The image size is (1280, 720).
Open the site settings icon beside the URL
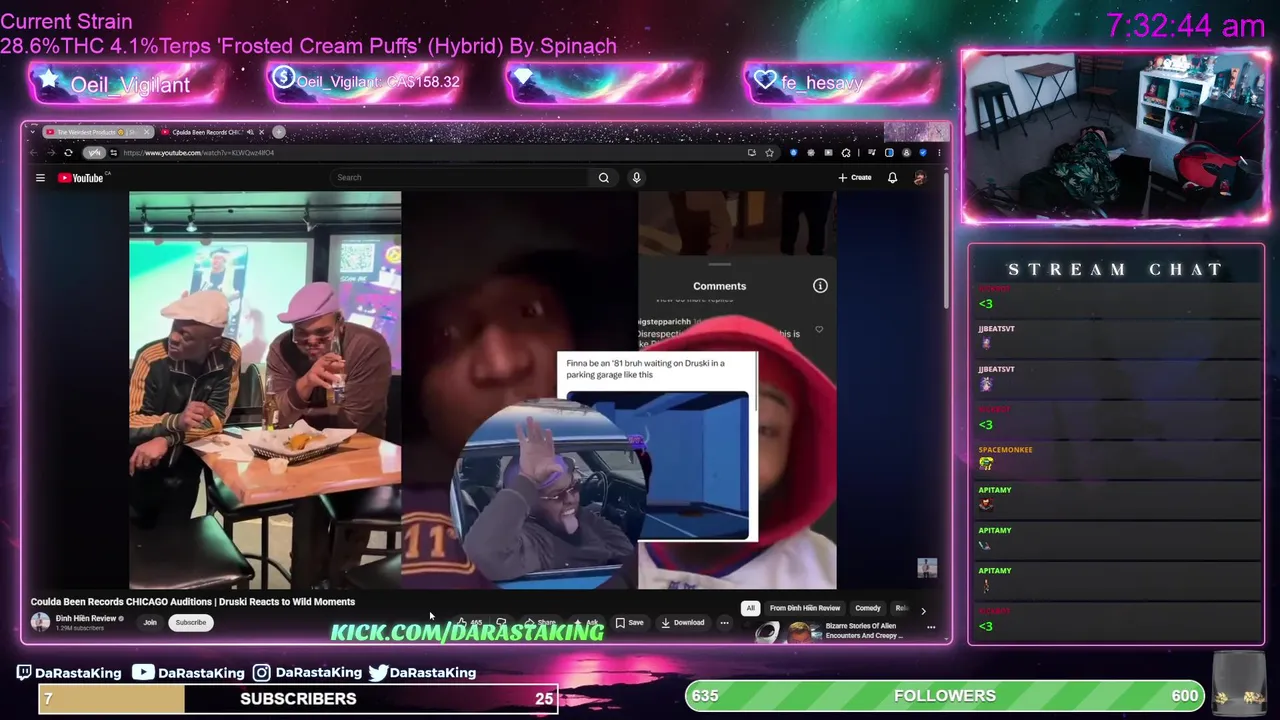(114, 153)
